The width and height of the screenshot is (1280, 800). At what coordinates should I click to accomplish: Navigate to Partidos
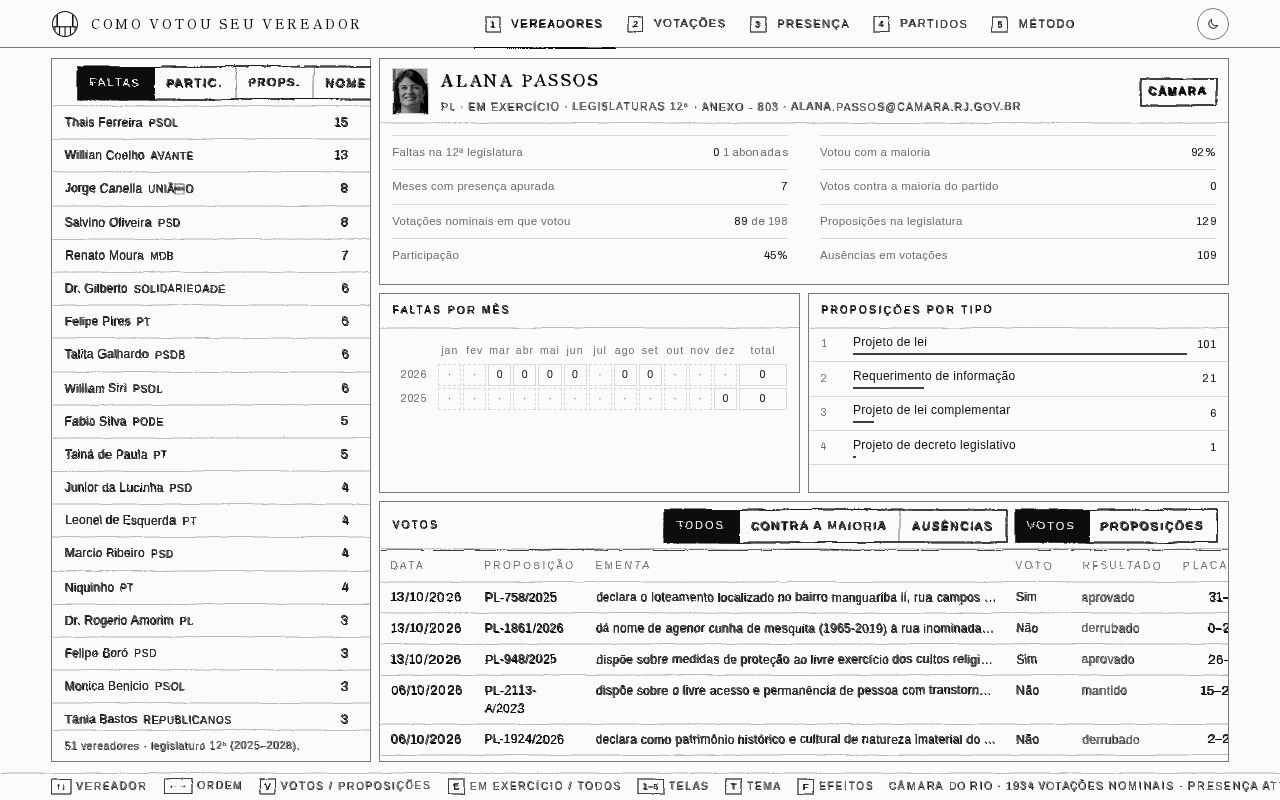coord(921,24)
